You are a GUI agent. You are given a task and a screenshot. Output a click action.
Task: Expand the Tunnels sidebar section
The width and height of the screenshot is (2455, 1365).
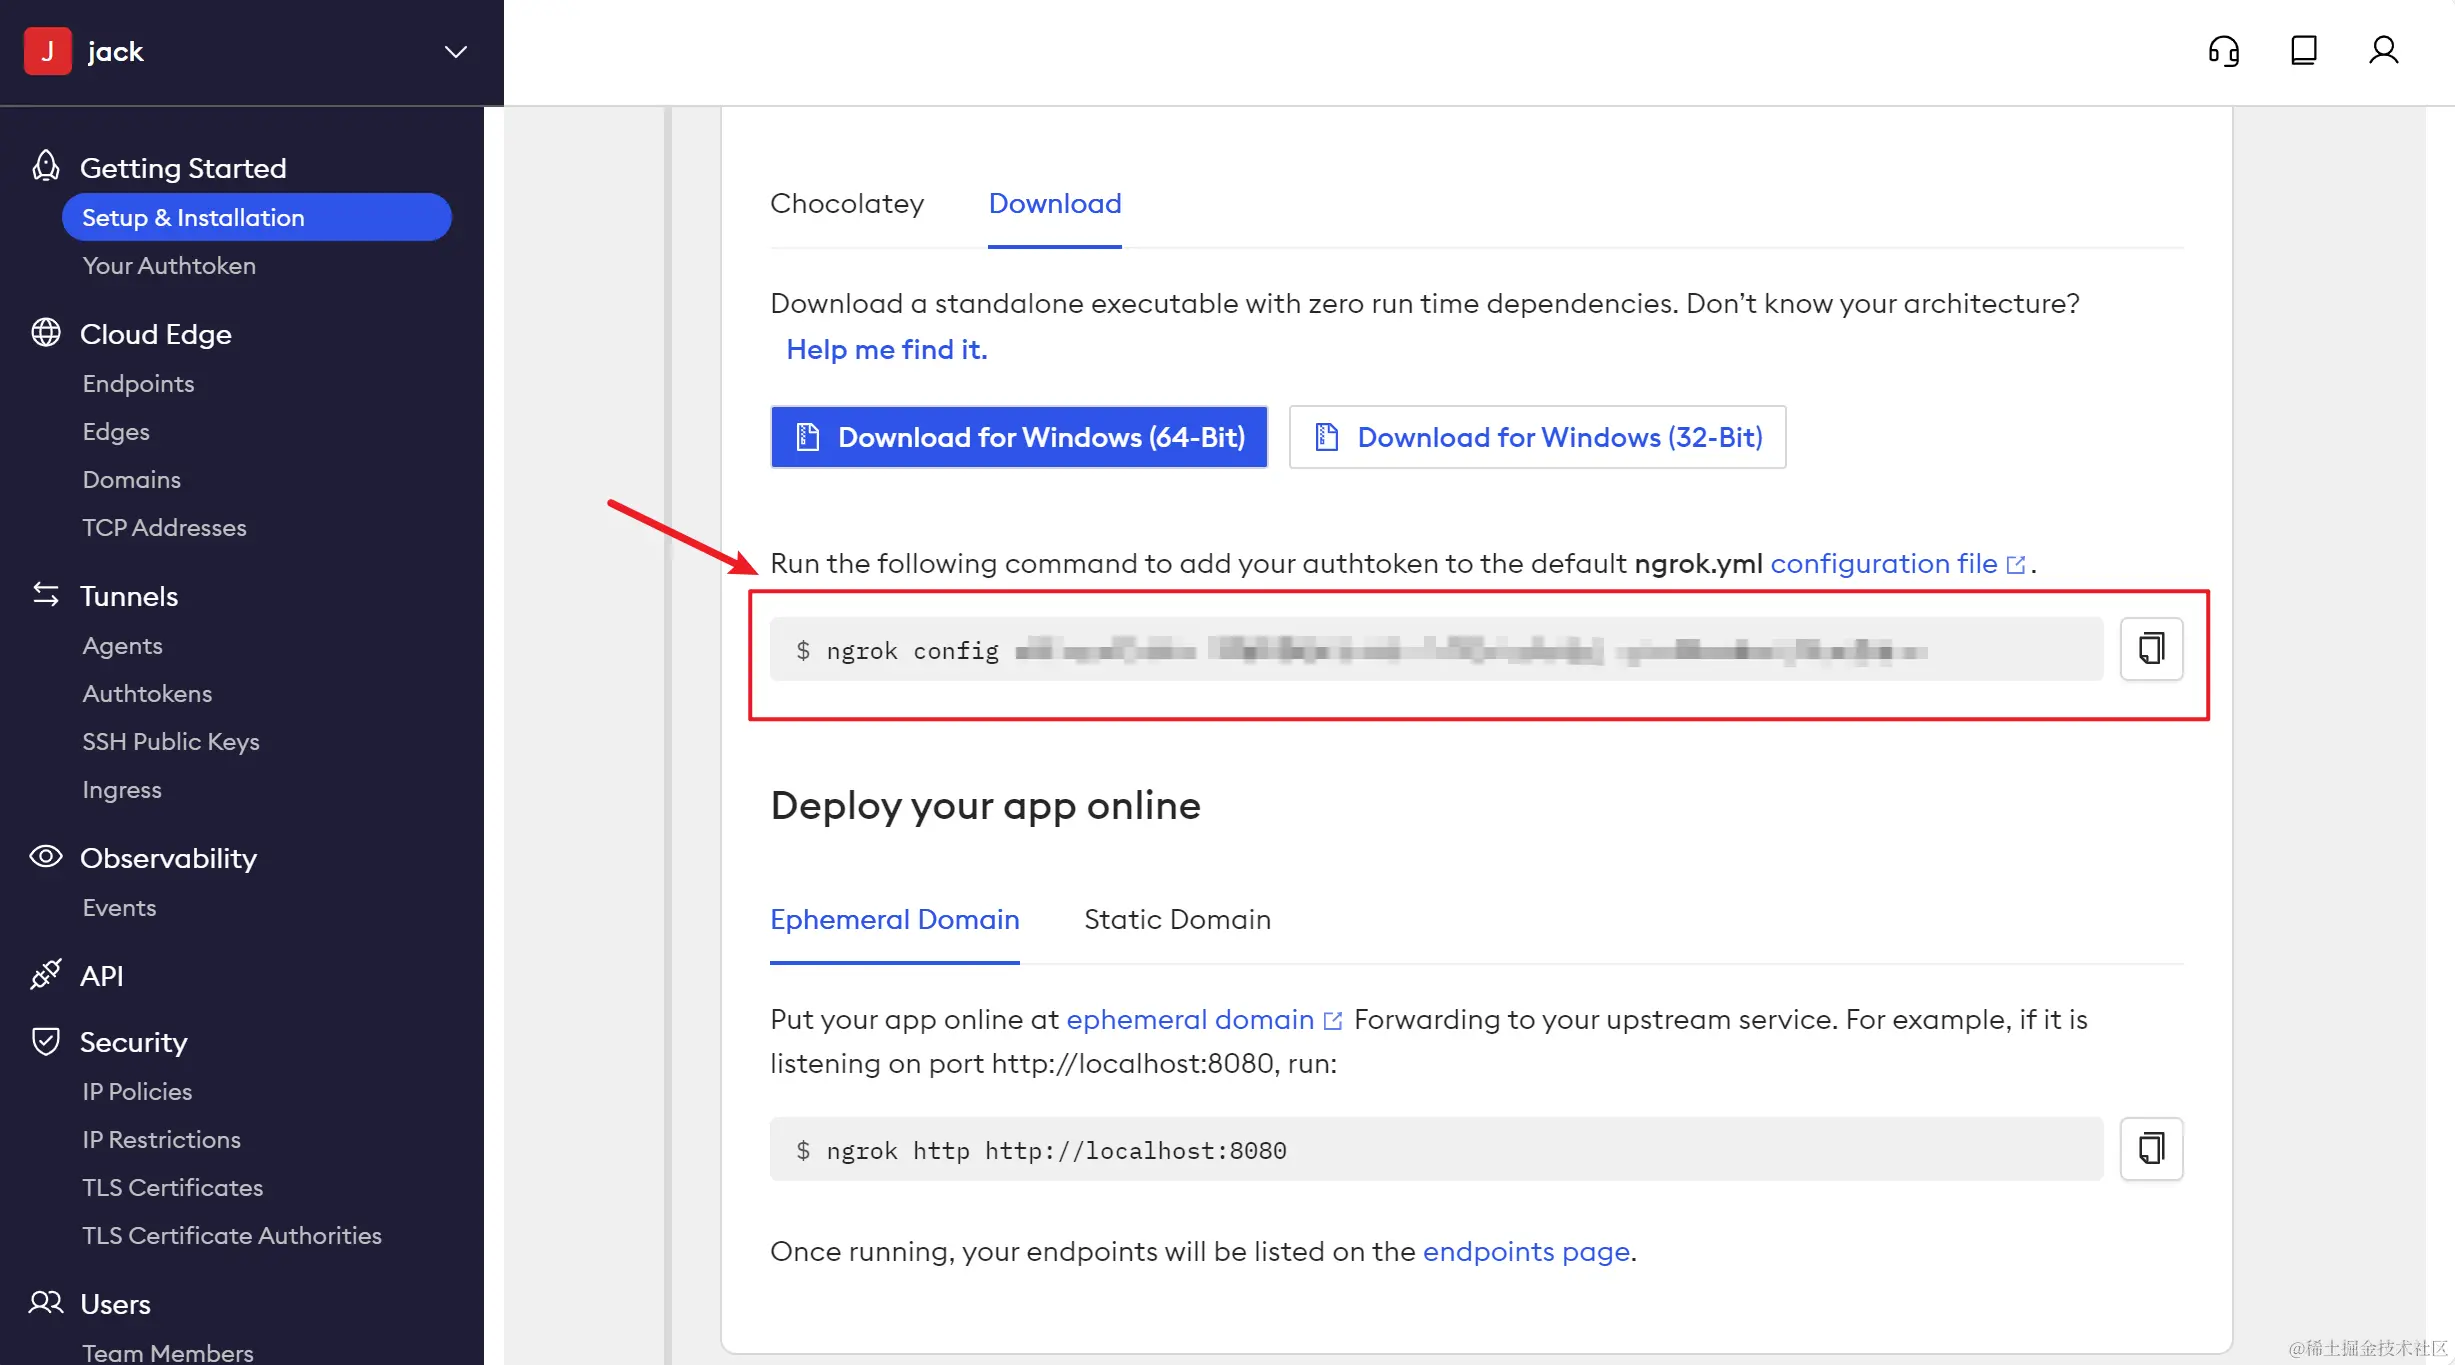click(x=129, y=596)
